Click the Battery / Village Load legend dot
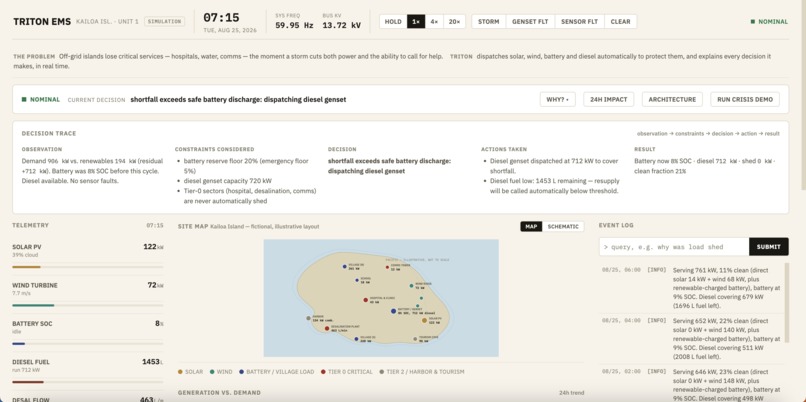 click(x=241, y=372)
